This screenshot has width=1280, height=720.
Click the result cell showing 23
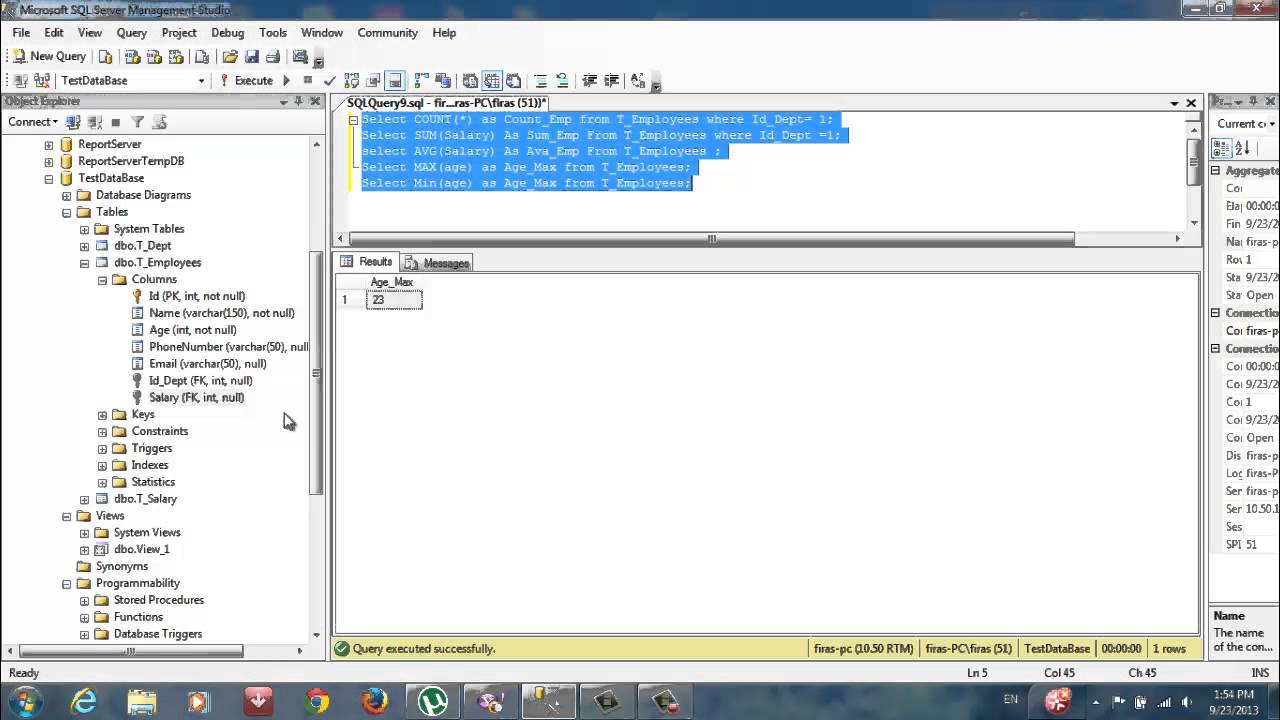point(394,300)
